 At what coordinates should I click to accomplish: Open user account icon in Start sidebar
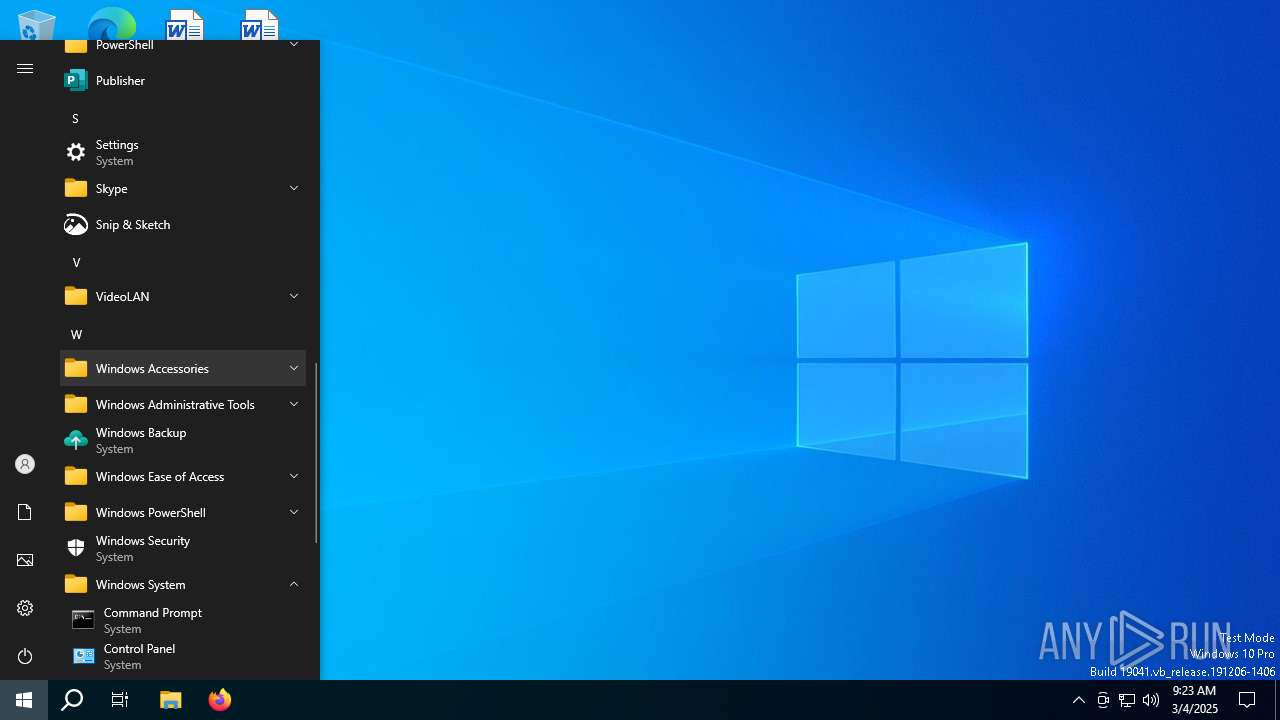tap(25, 464)
